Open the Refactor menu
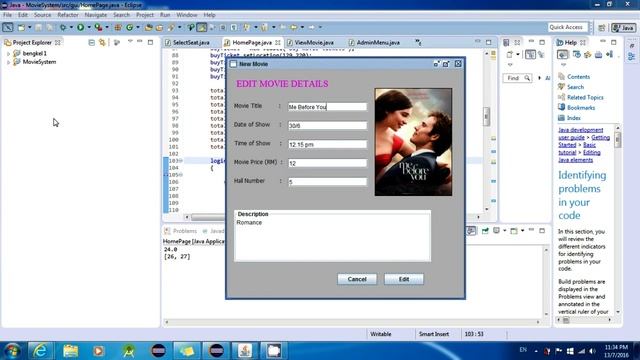This screenshot has width=640, height=360. (x=68, y=15)
